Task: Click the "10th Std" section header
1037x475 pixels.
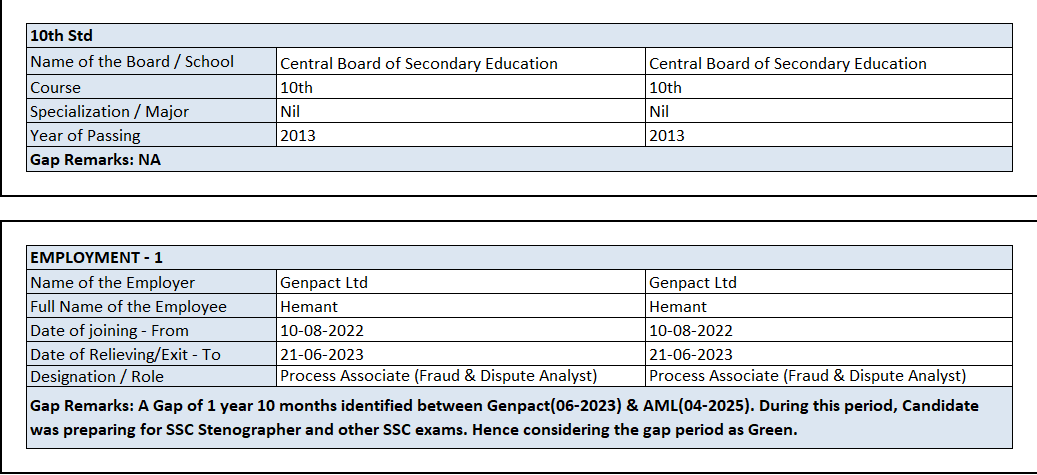Action: [62, 36]
